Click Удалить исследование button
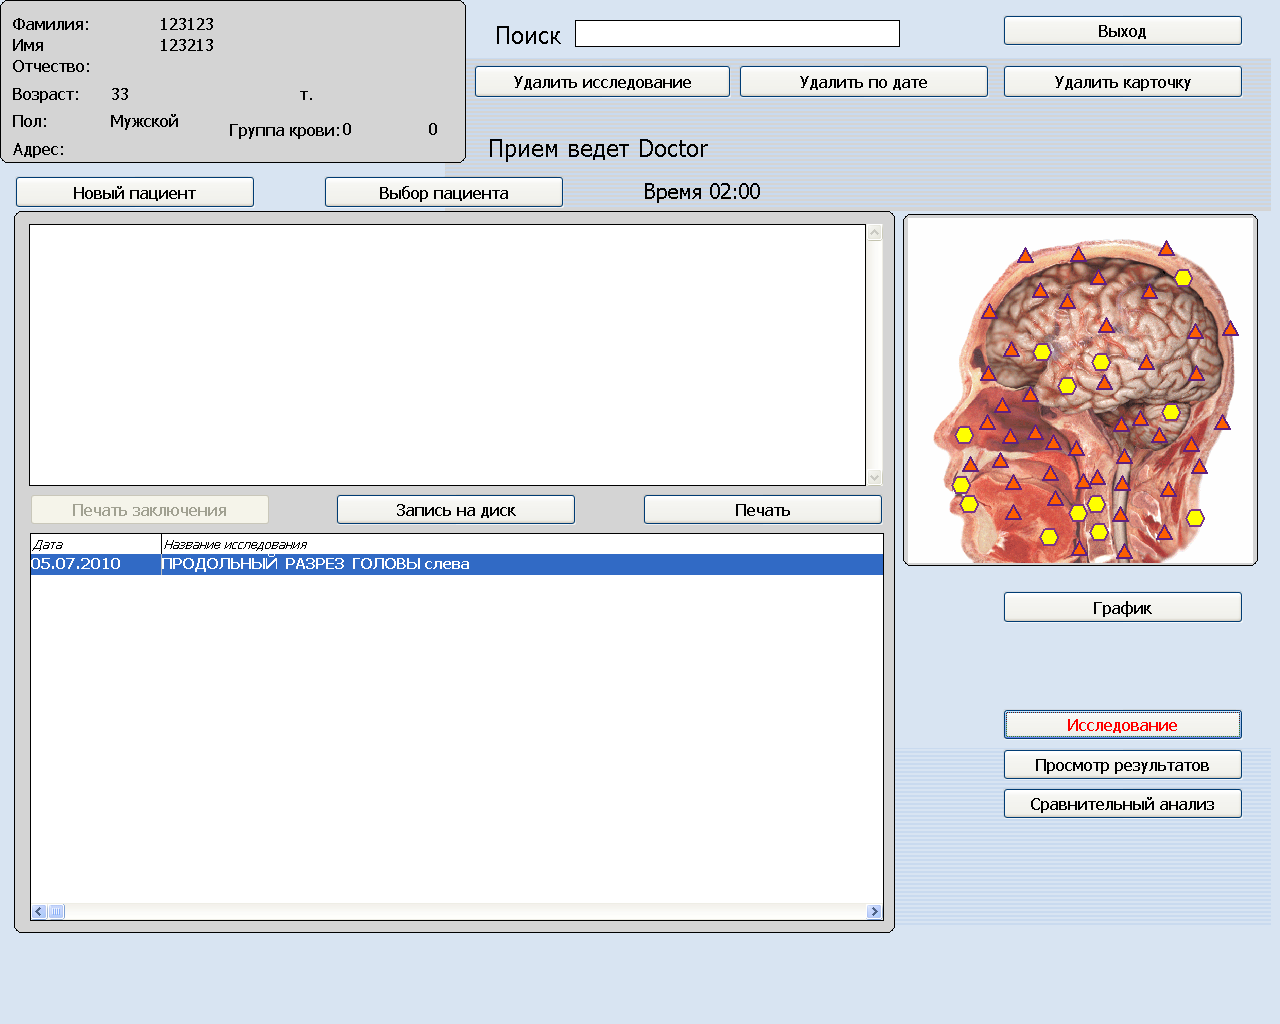Screen dimensions: 1280x1024 point(602,82)
